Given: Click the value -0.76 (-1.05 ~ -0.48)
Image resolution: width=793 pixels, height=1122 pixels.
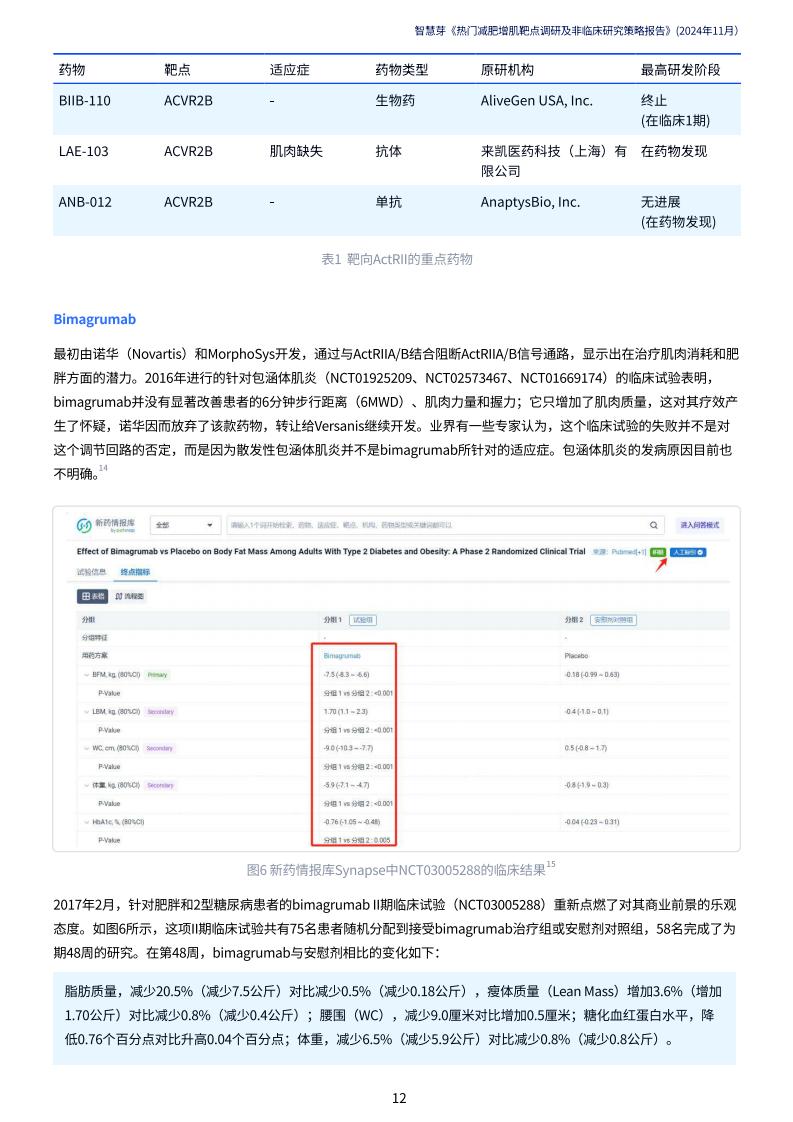Looking at the screenshot, I should (x=352, y=822).
